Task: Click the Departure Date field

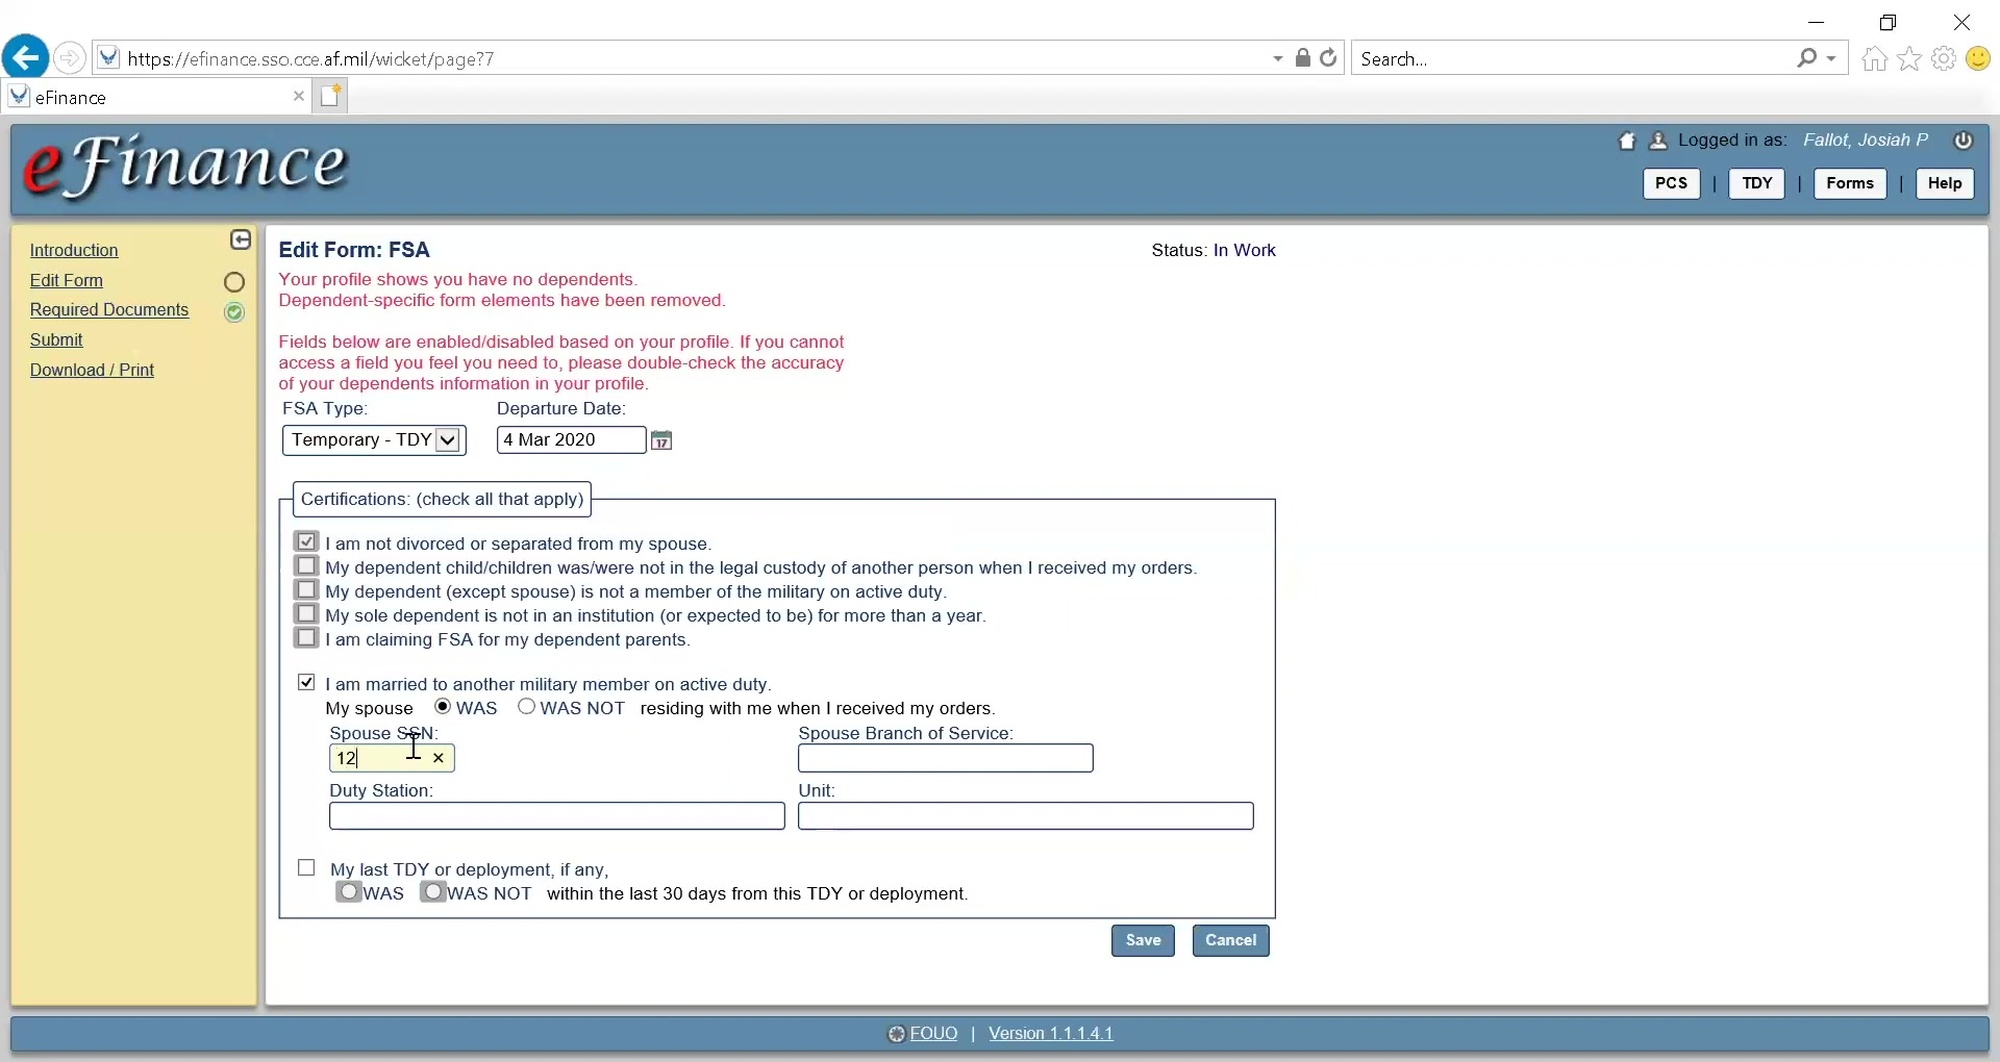Action: [571, 440]
